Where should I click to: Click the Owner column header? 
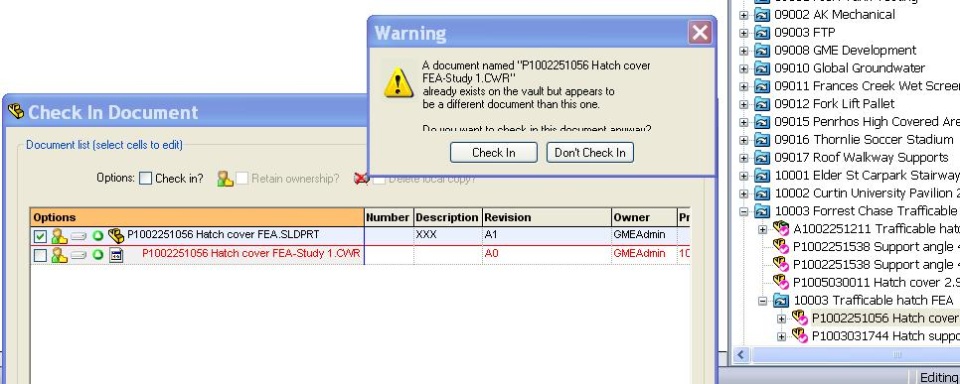pos(644,217)
